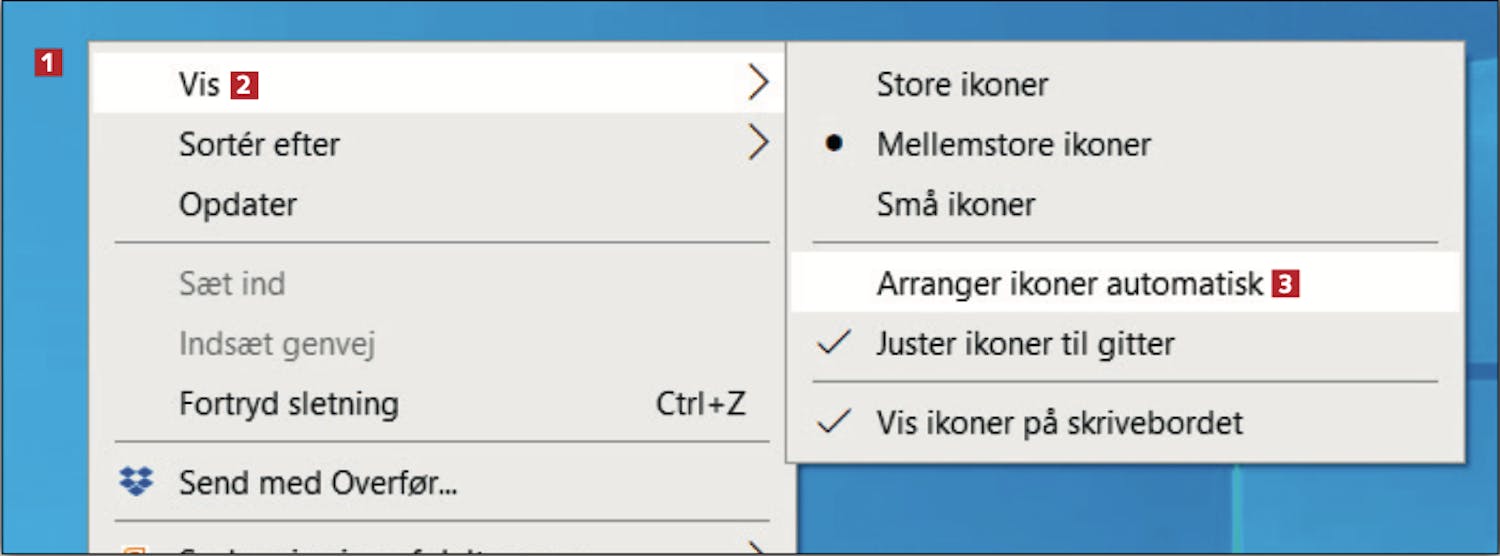Click red number 2 badge next to Vis
Image resolution: width=1500 pixels, height=556 pixels.
coord(245,85)
